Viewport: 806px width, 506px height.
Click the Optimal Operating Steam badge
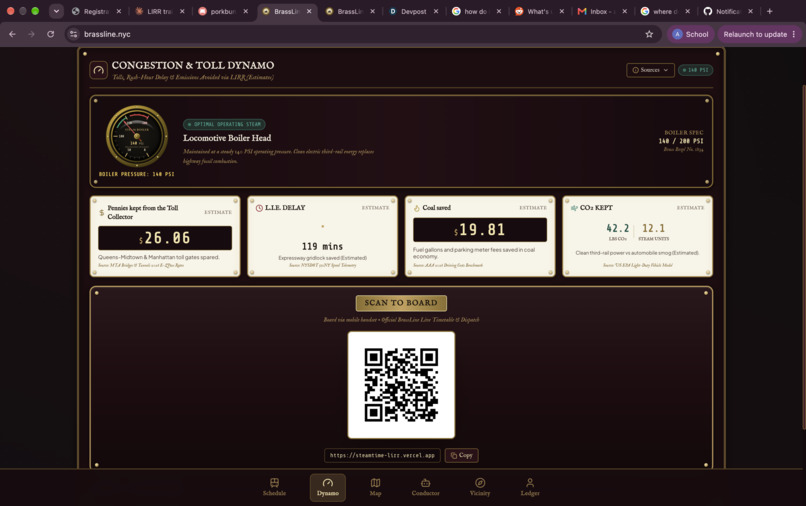tap(224, 124)
